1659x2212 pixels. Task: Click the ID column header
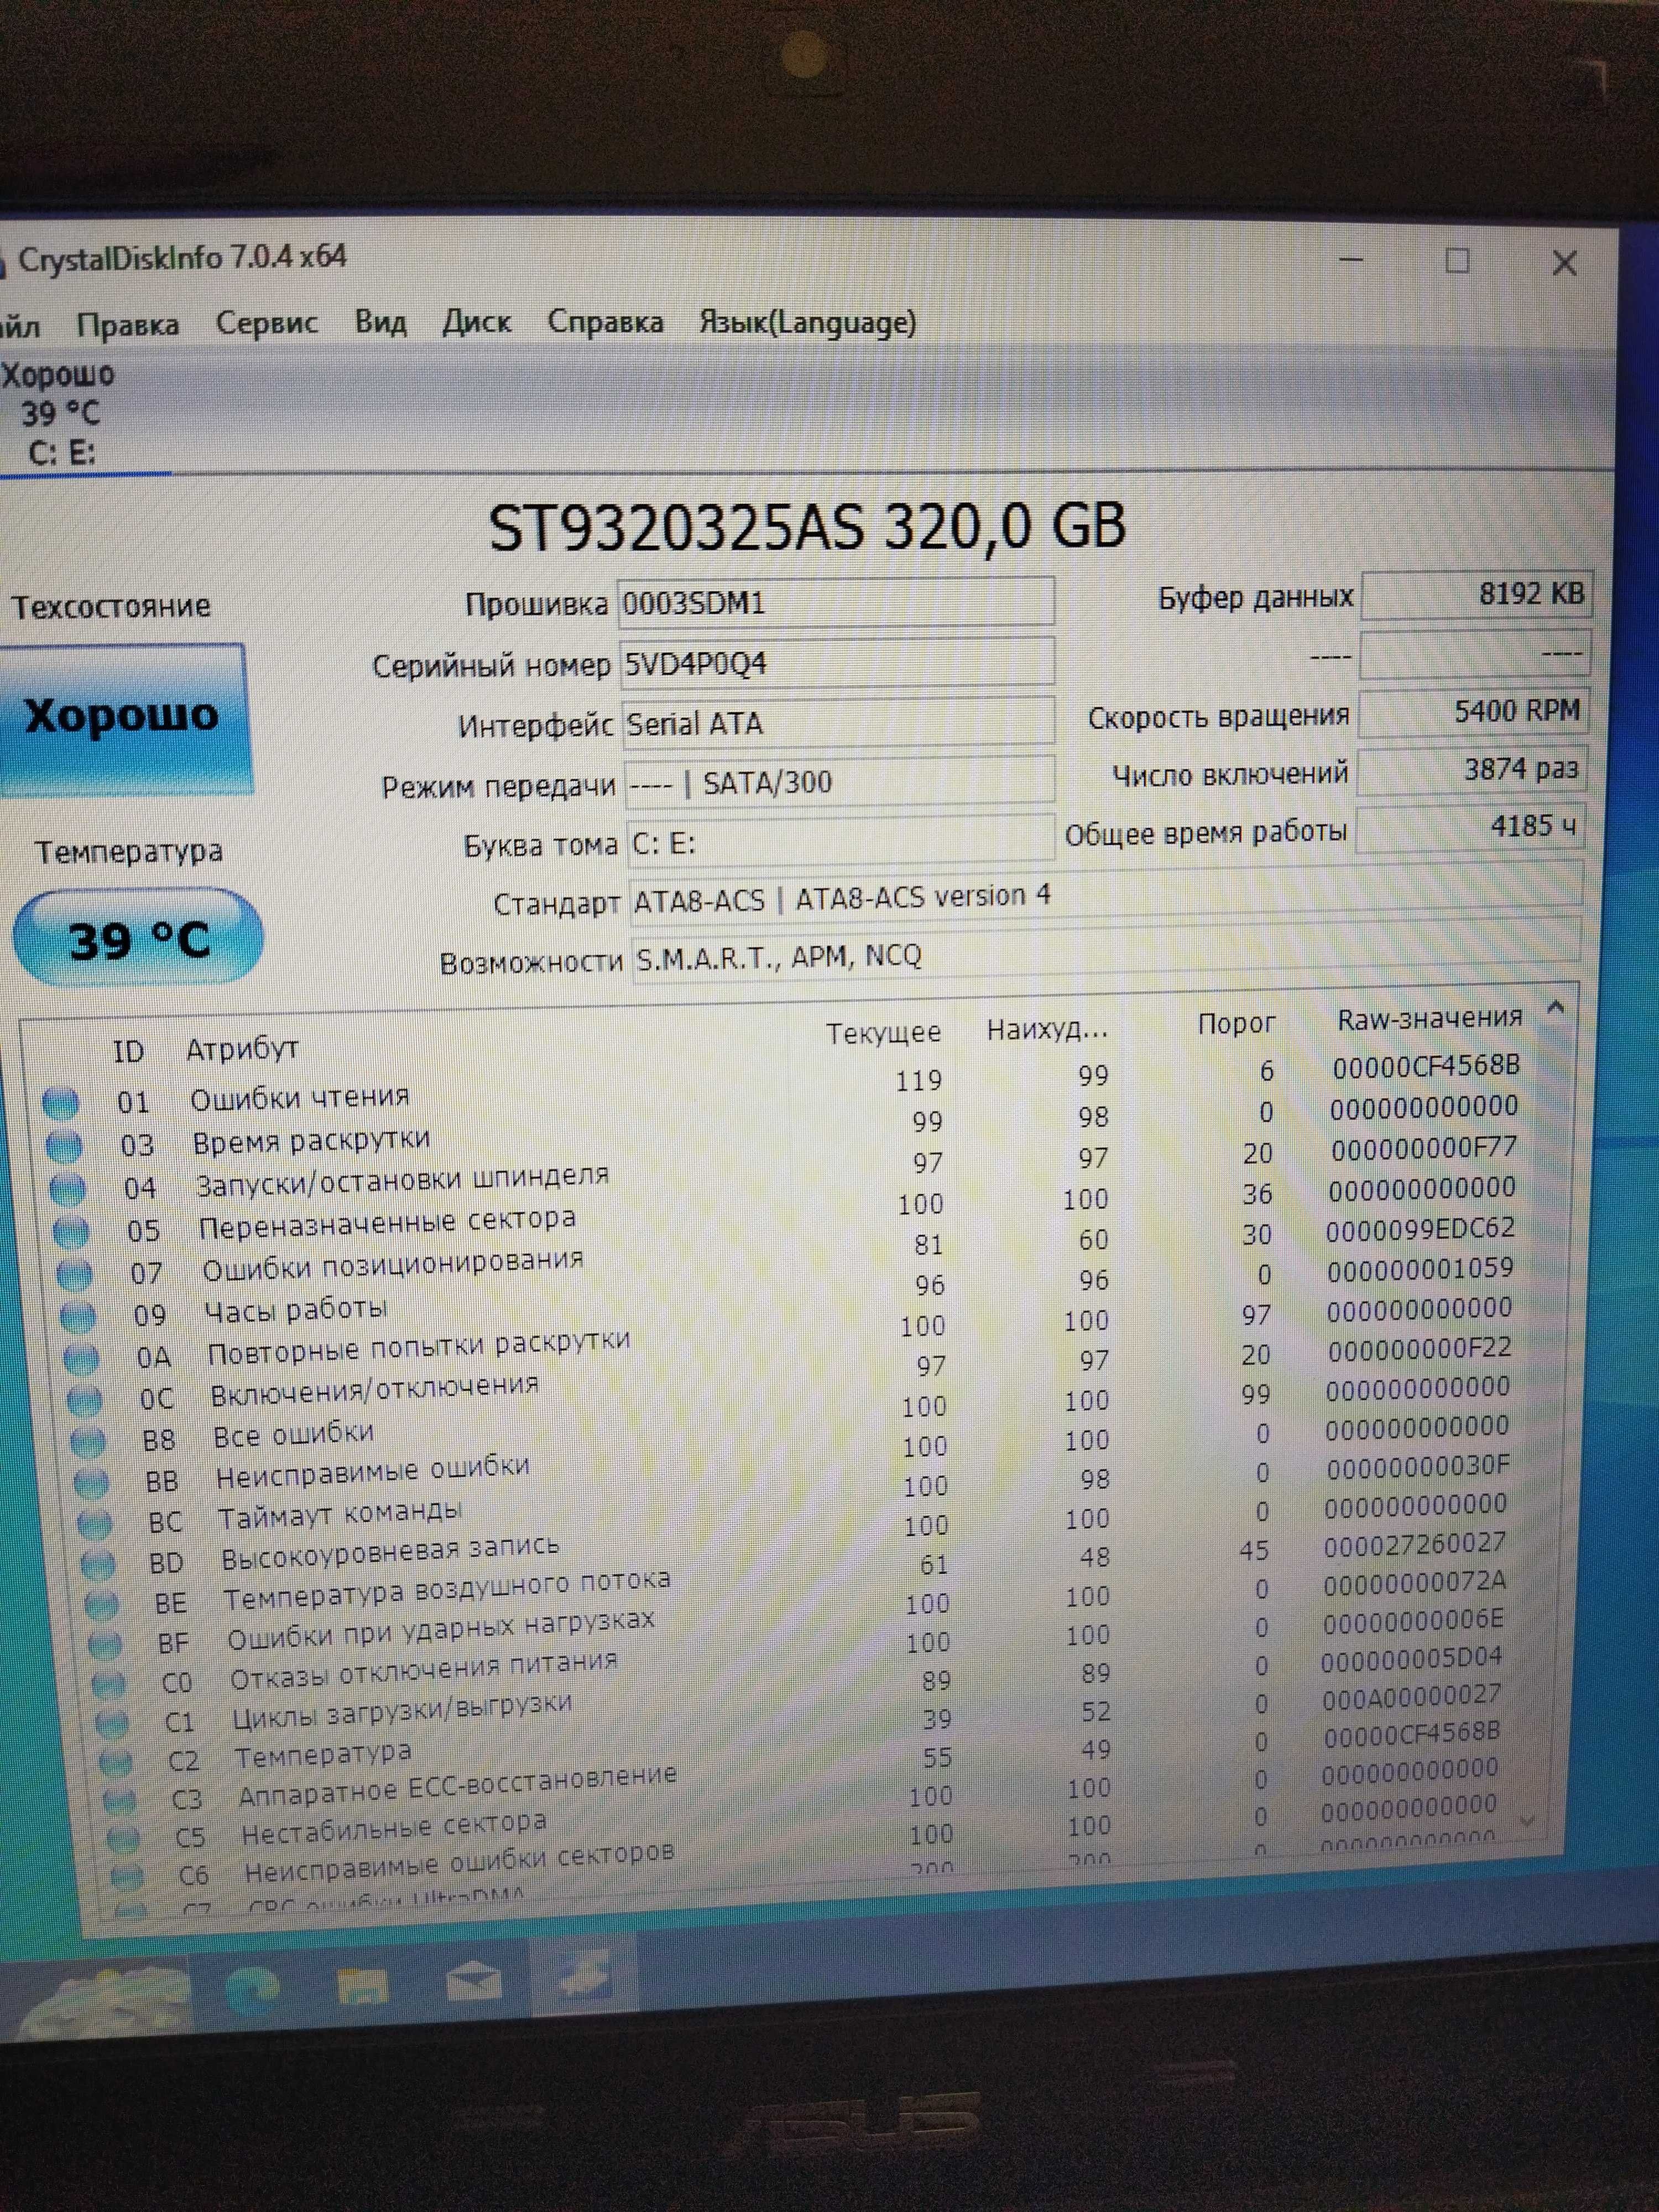(129, 1051)
